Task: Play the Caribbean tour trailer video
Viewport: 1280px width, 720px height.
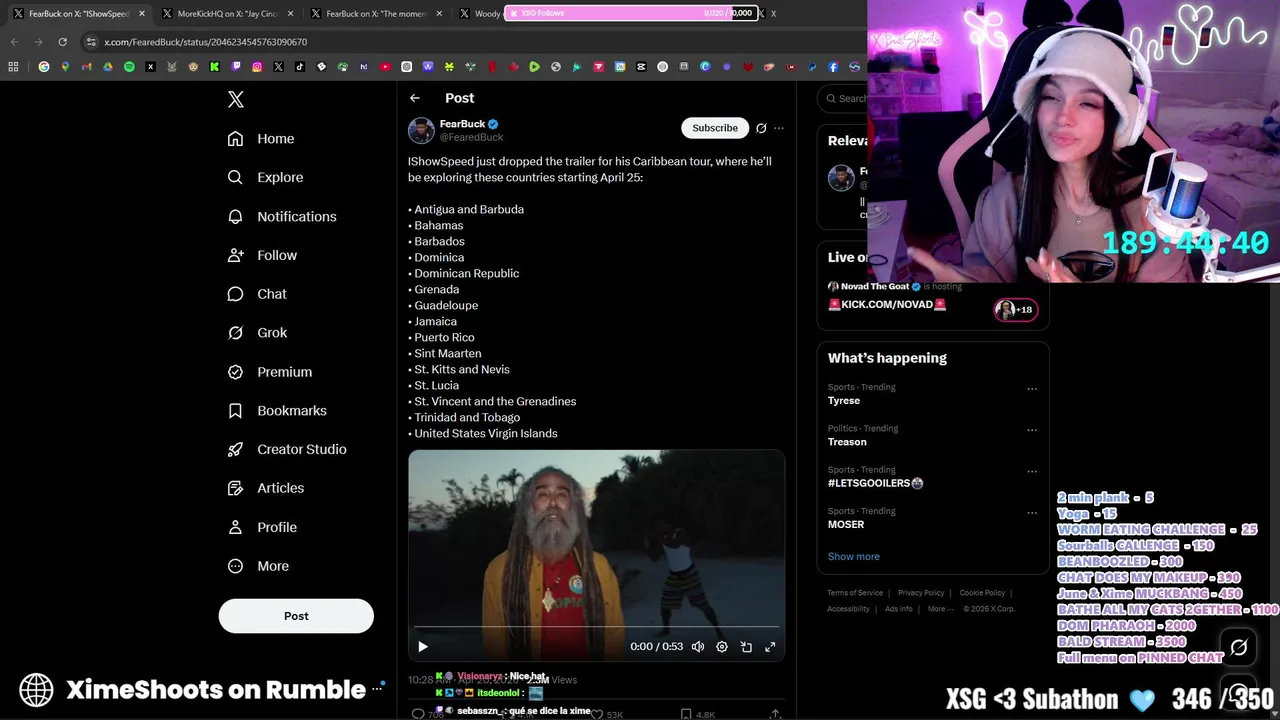Action: (x=423, y=647)
